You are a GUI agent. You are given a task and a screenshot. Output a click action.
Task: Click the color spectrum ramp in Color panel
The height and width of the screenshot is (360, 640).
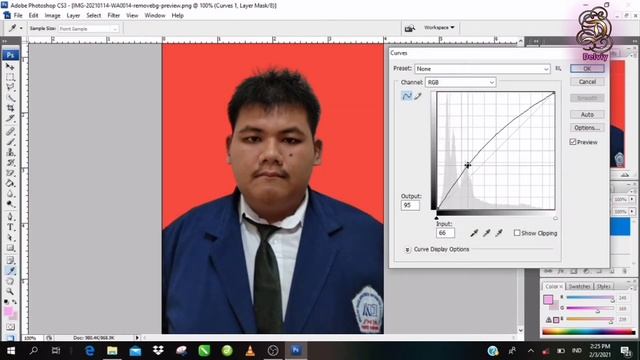coord(588,332)
